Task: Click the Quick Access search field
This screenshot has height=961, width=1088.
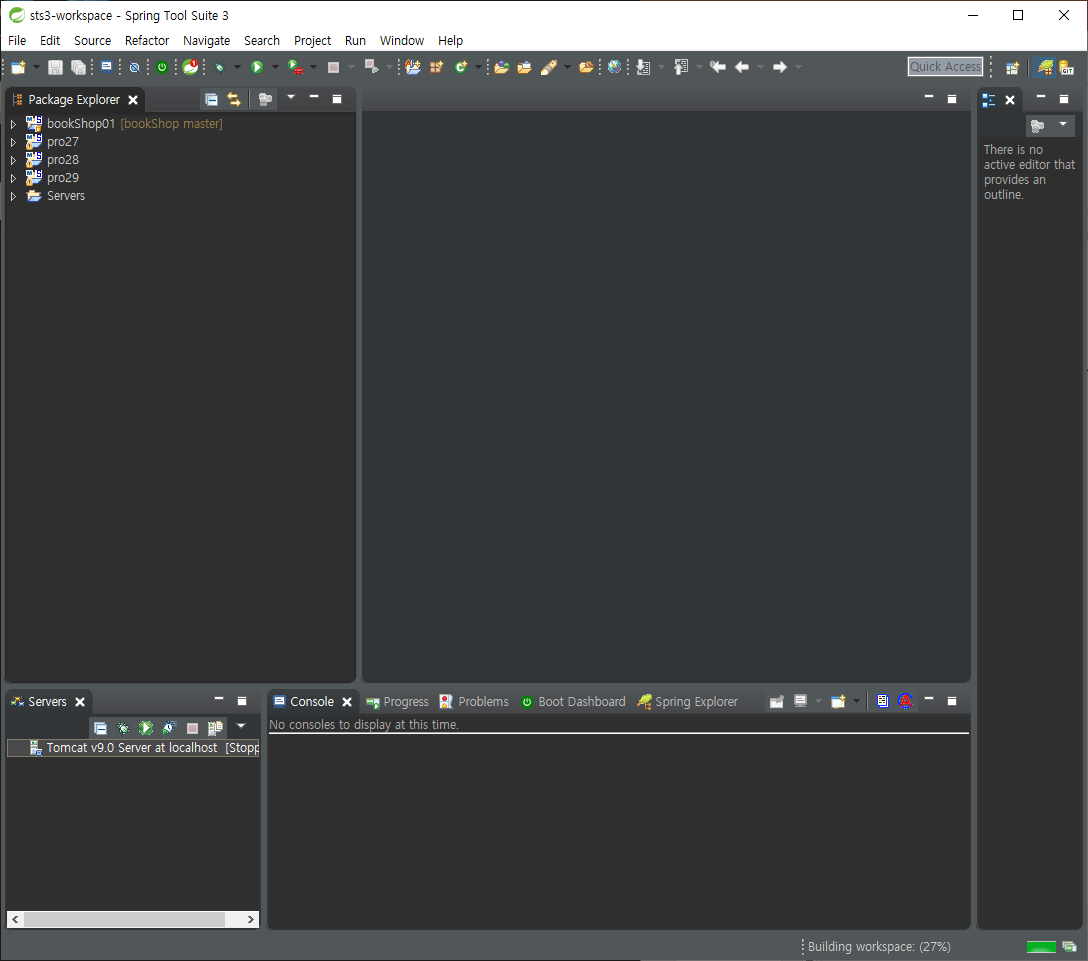Action: [x=945, y=67]
